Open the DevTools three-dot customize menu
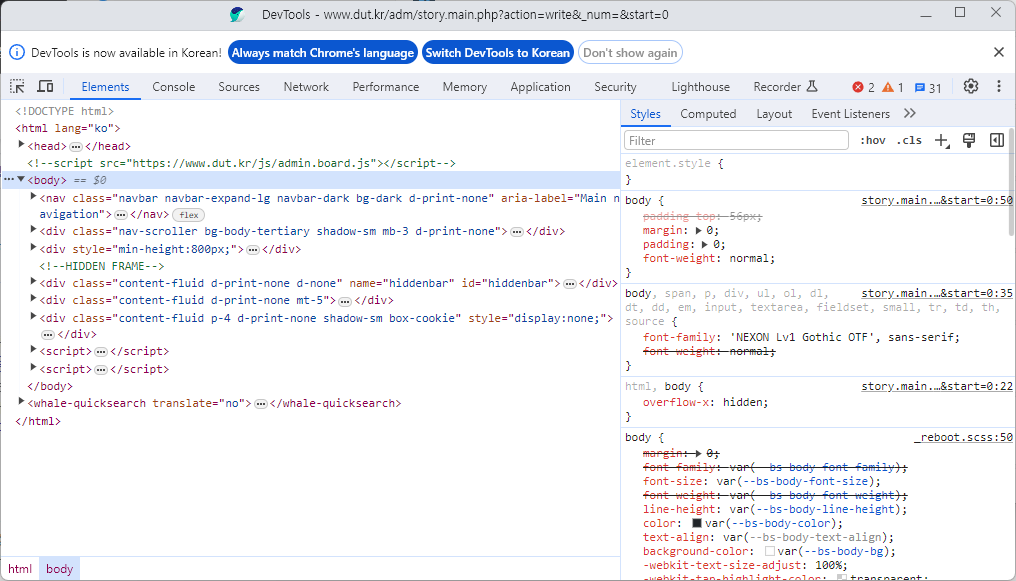 pos(999,86)
